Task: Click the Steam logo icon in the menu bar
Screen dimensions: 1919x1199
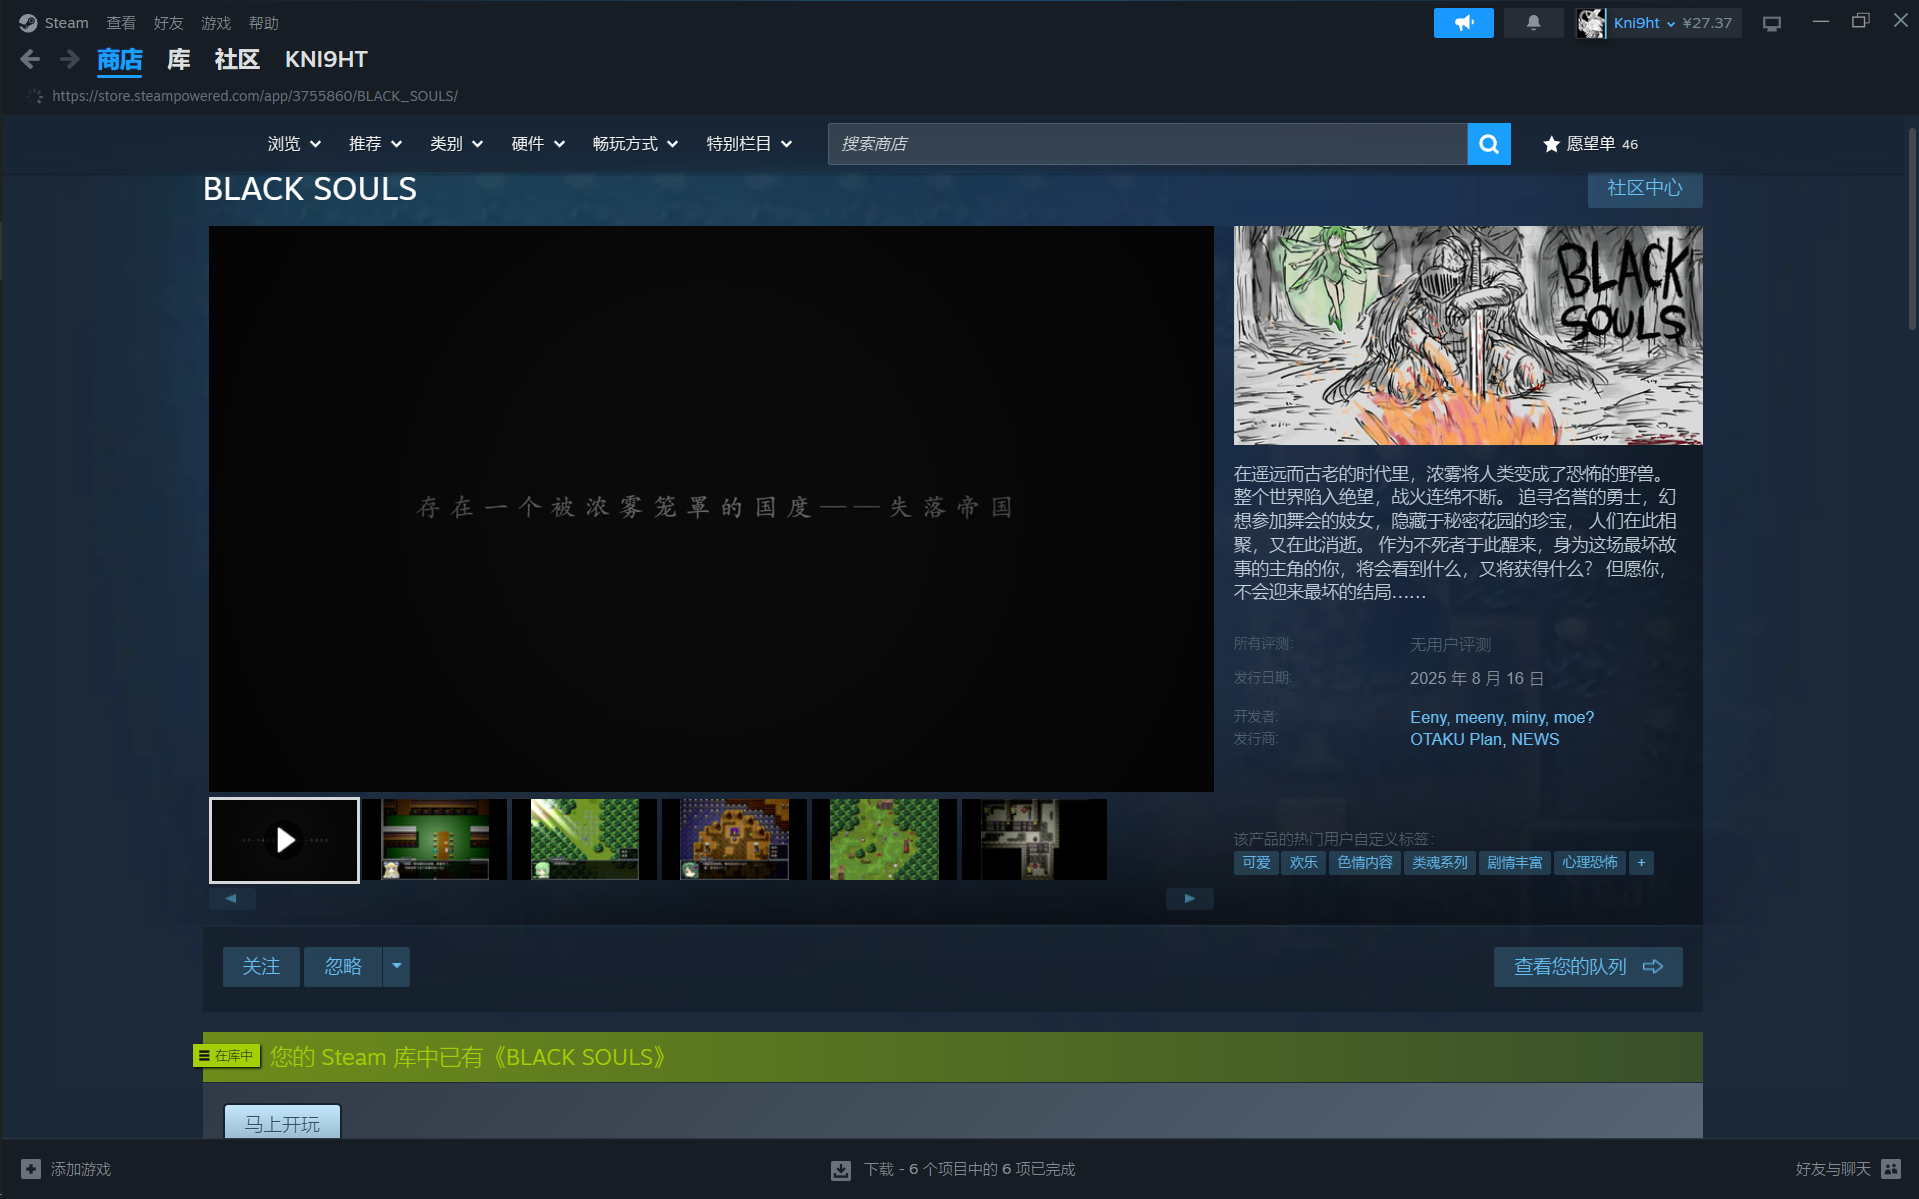Action: (x=27, y=23)
